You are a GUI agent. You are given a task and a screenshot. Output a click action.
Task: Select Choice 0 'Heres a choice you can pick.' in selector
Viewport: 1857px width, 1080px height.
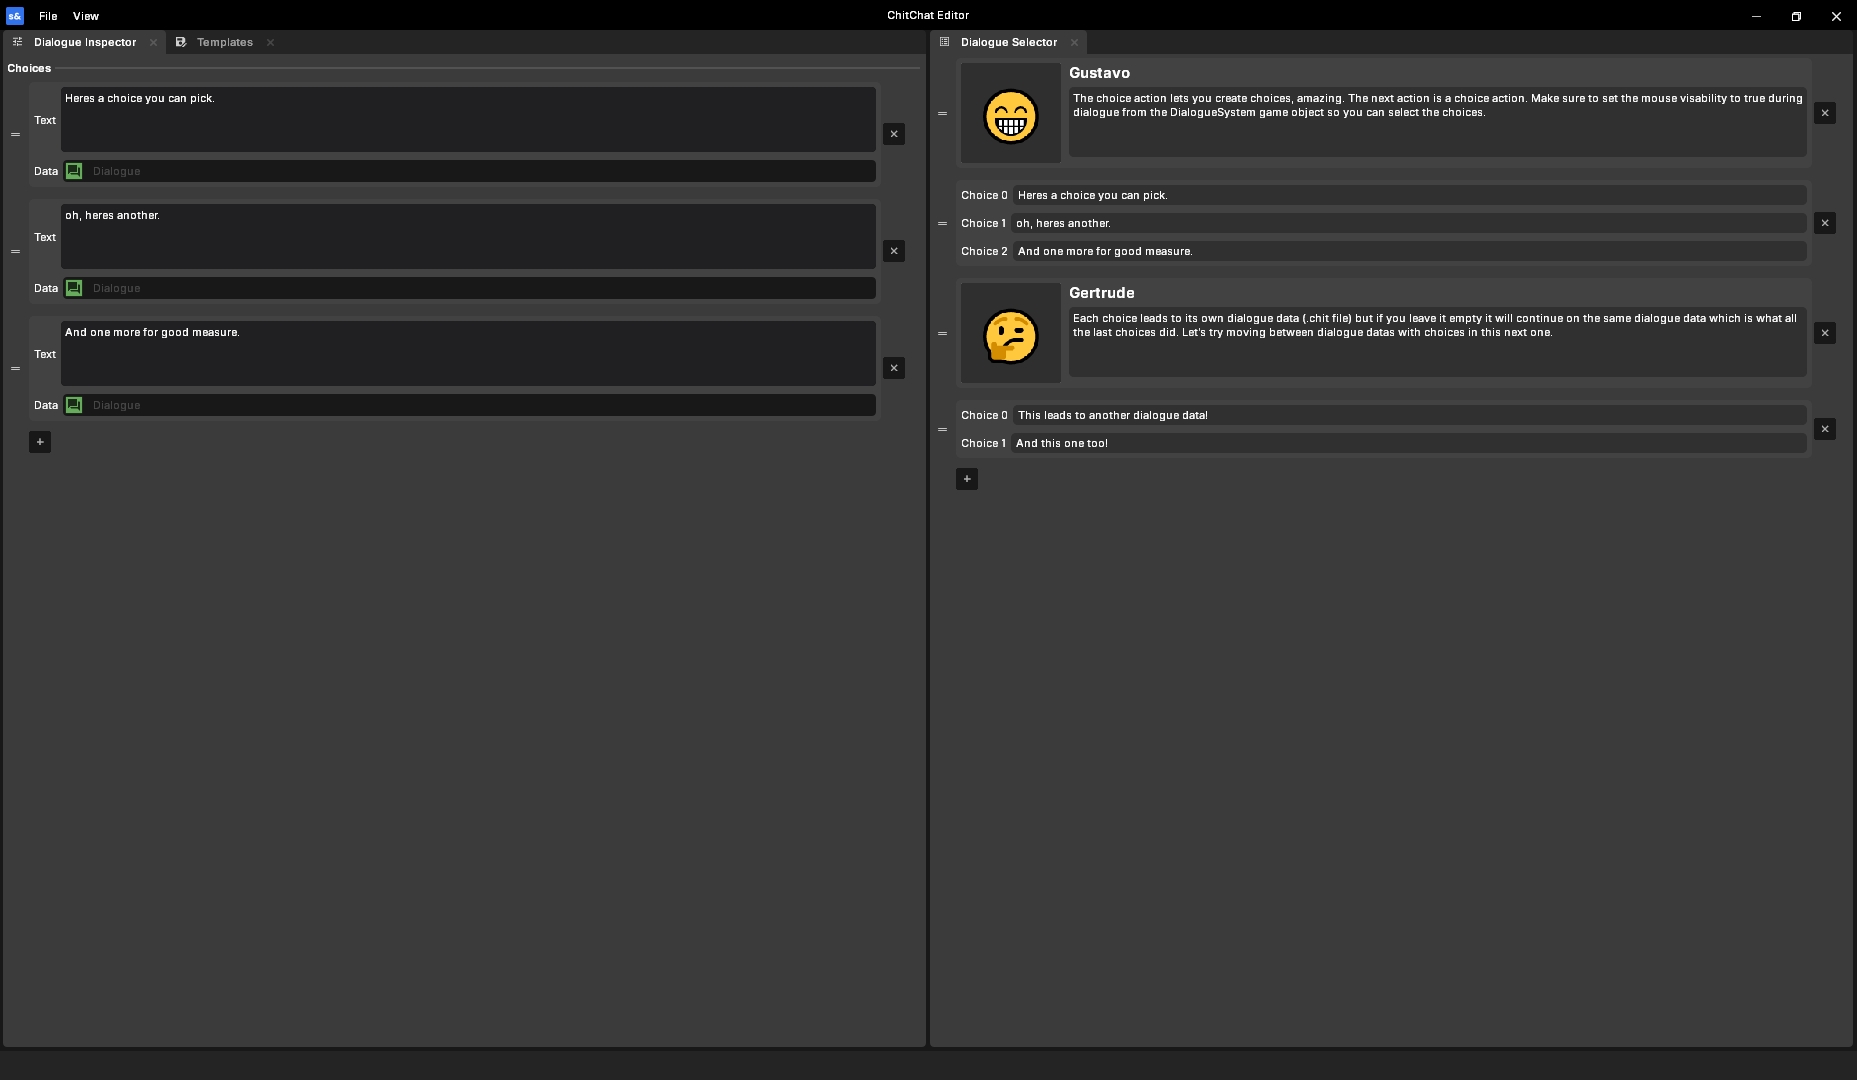[1410, 195]
